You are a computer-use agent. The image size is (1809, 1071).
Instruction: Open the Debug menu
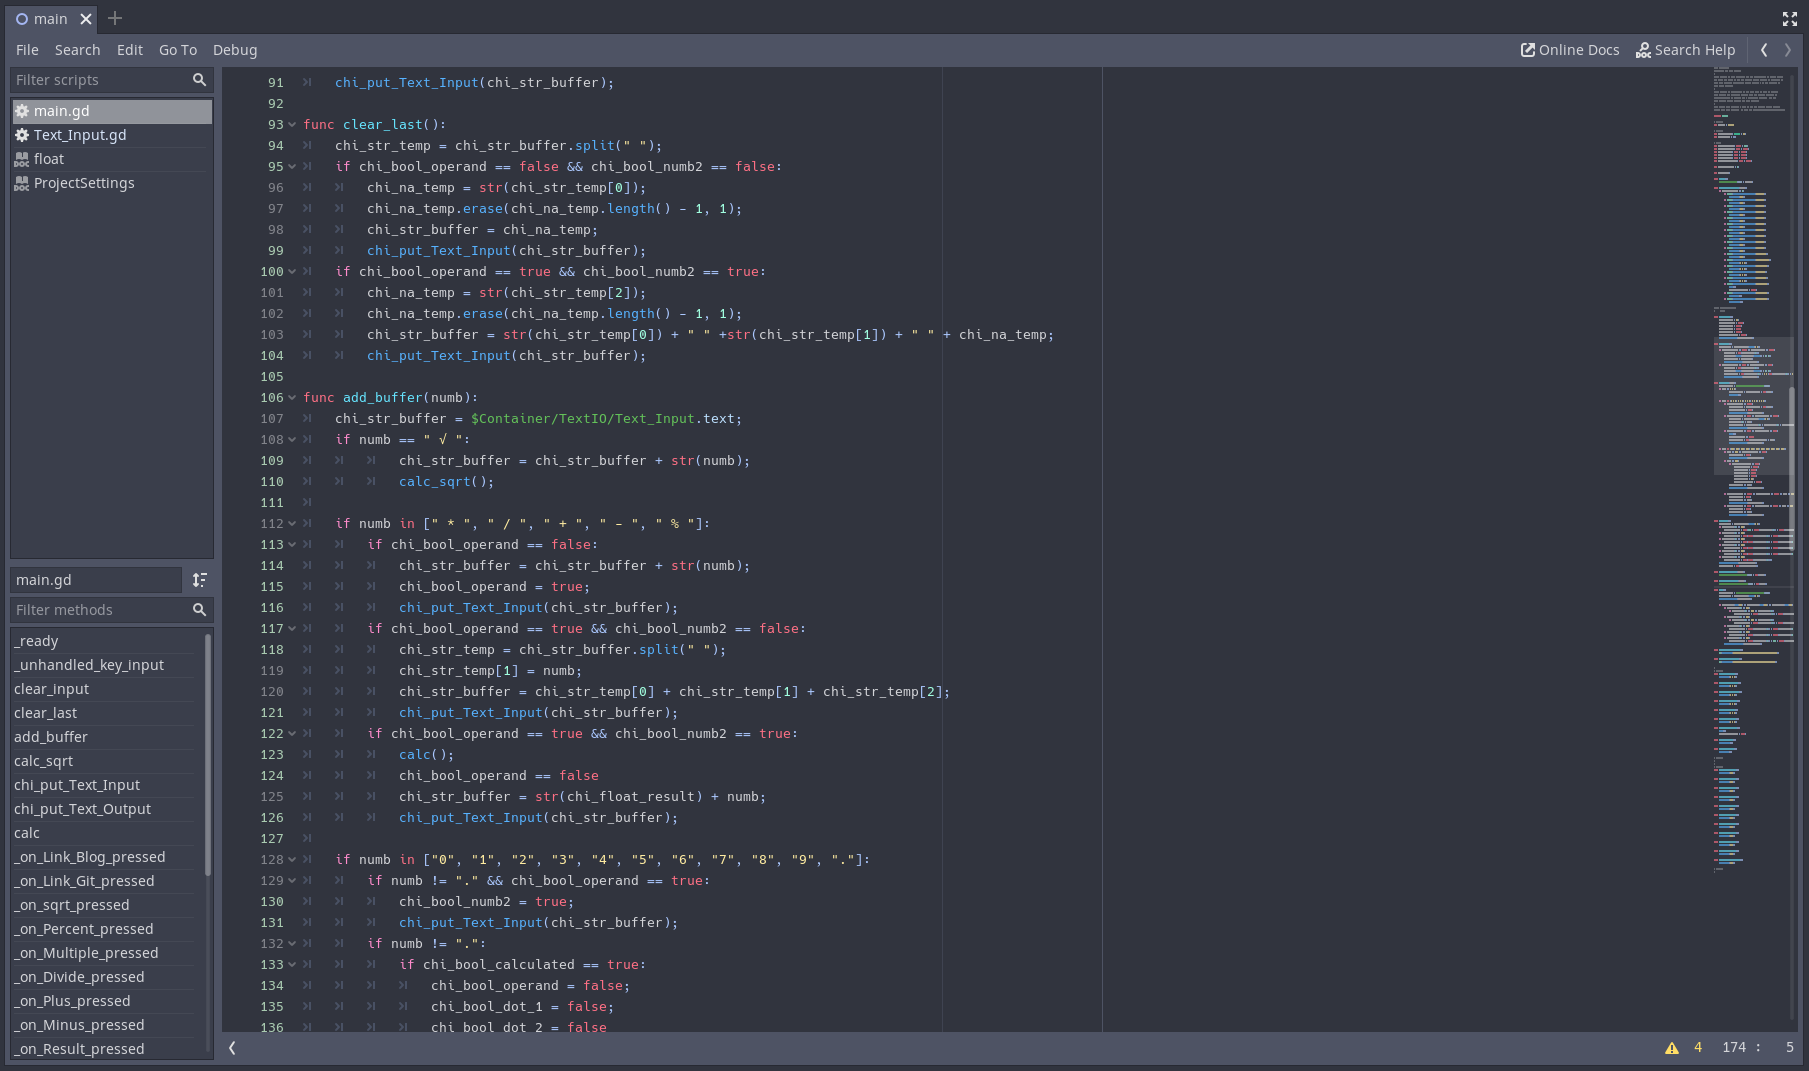coord(235,50)
